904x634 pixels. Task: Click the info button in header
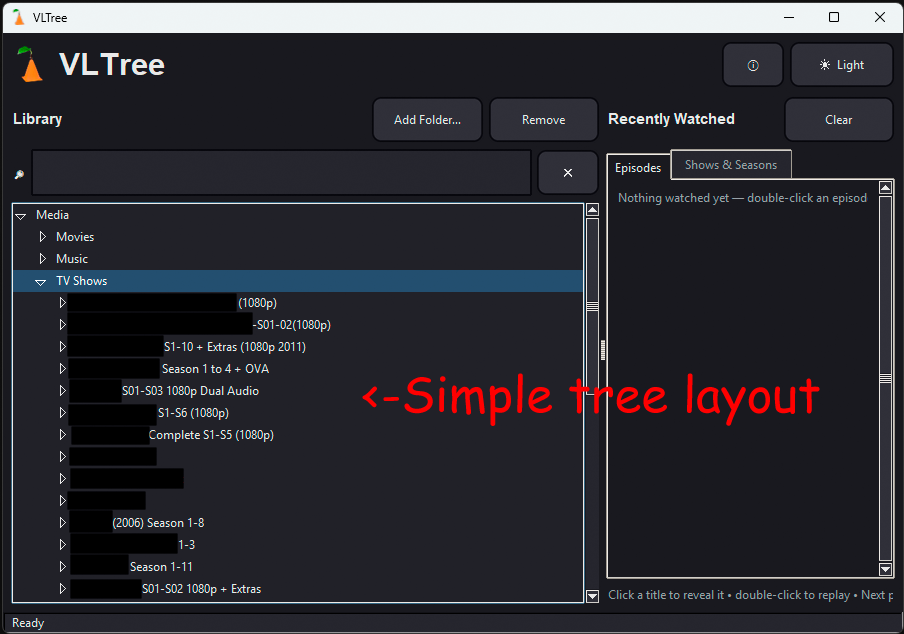click(752, 65)
